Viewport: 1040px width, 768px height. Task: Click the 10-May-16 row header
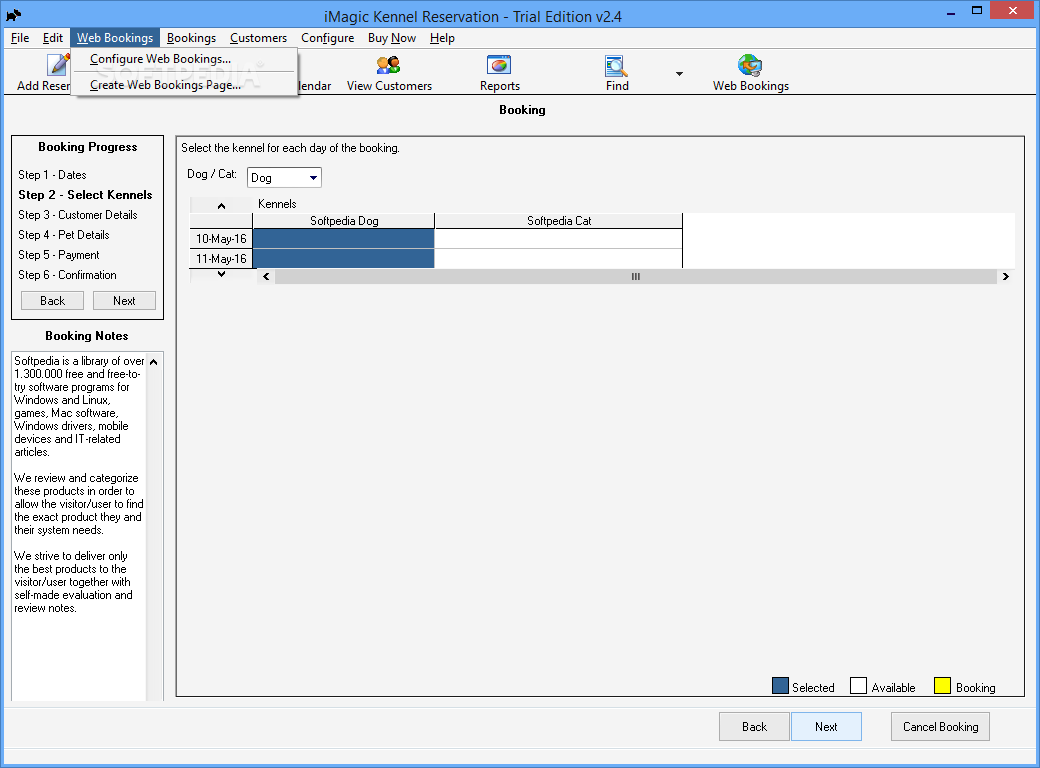pyautogui.click(x=221, y=239)
